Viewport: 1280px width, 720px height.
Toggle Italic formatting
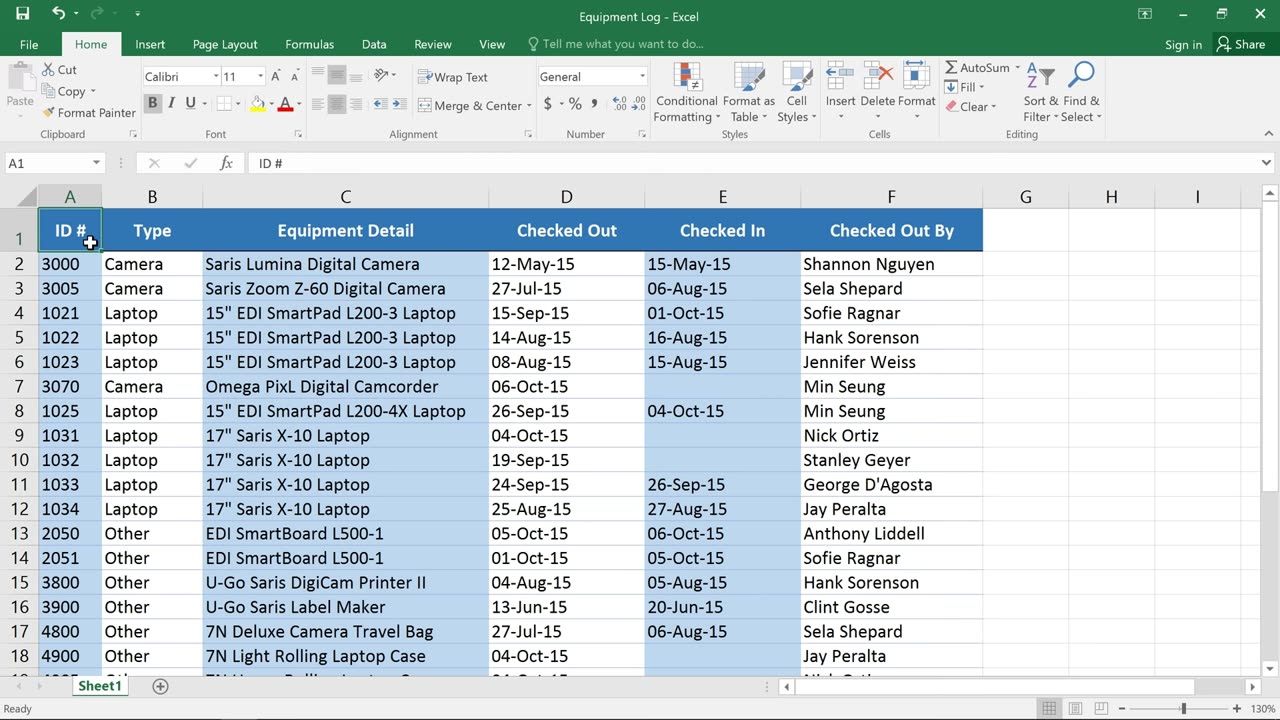tap(171, 103)
